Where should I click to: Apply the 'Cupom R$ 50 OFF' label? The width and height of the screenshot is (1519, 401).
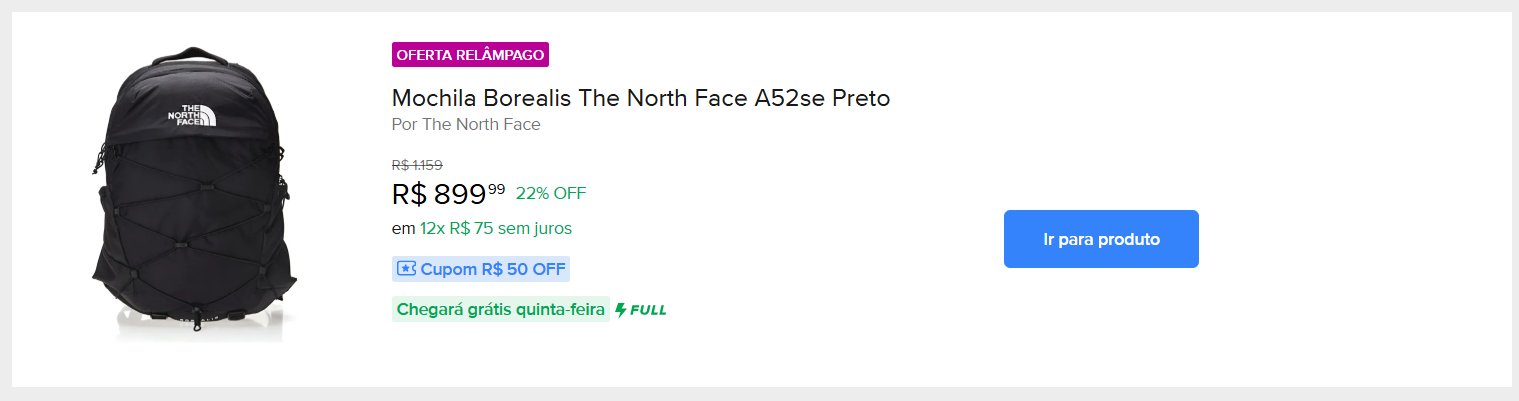(x=481, y=269)
